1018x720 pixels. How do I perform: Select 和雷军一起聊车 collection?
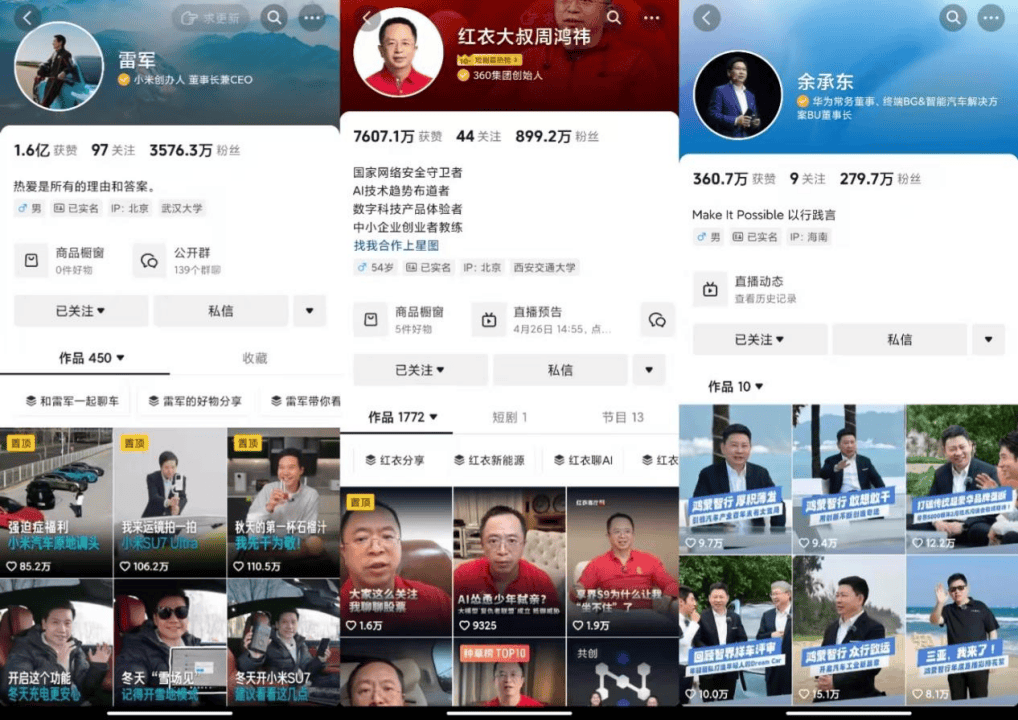(x=72, y=401)
